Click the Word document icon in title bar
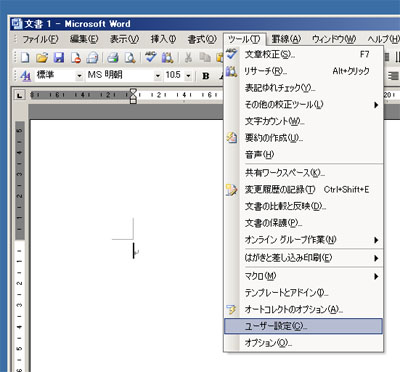This screenshot has width=400, height=372. pyautogui.click(x=17, y=24)
